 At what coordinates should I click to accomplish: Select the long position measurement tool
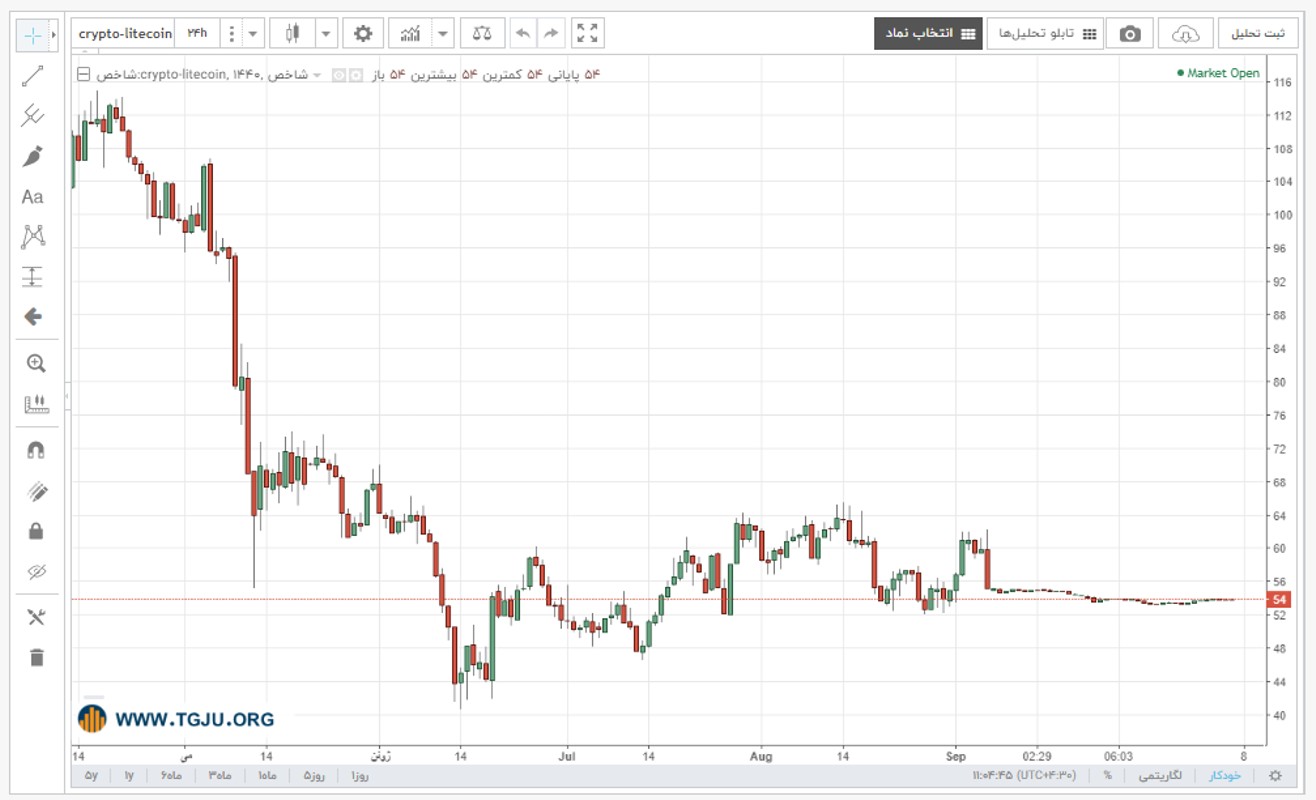[33, 277]
